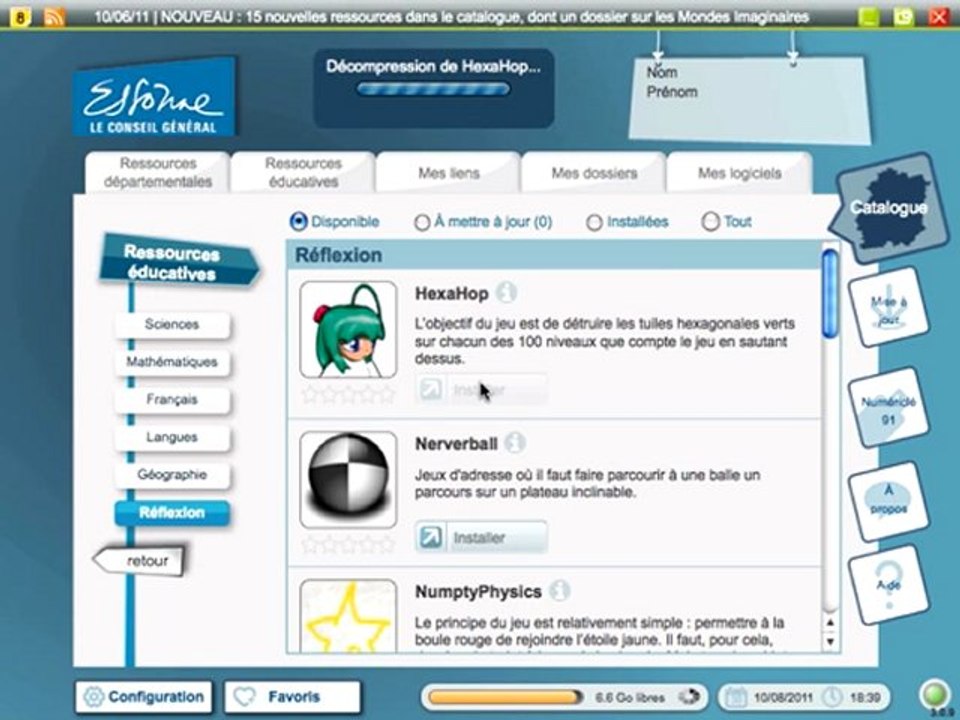Click the news ticker headline text
This screenshot has height=720, width=960.
click(452, 17)
